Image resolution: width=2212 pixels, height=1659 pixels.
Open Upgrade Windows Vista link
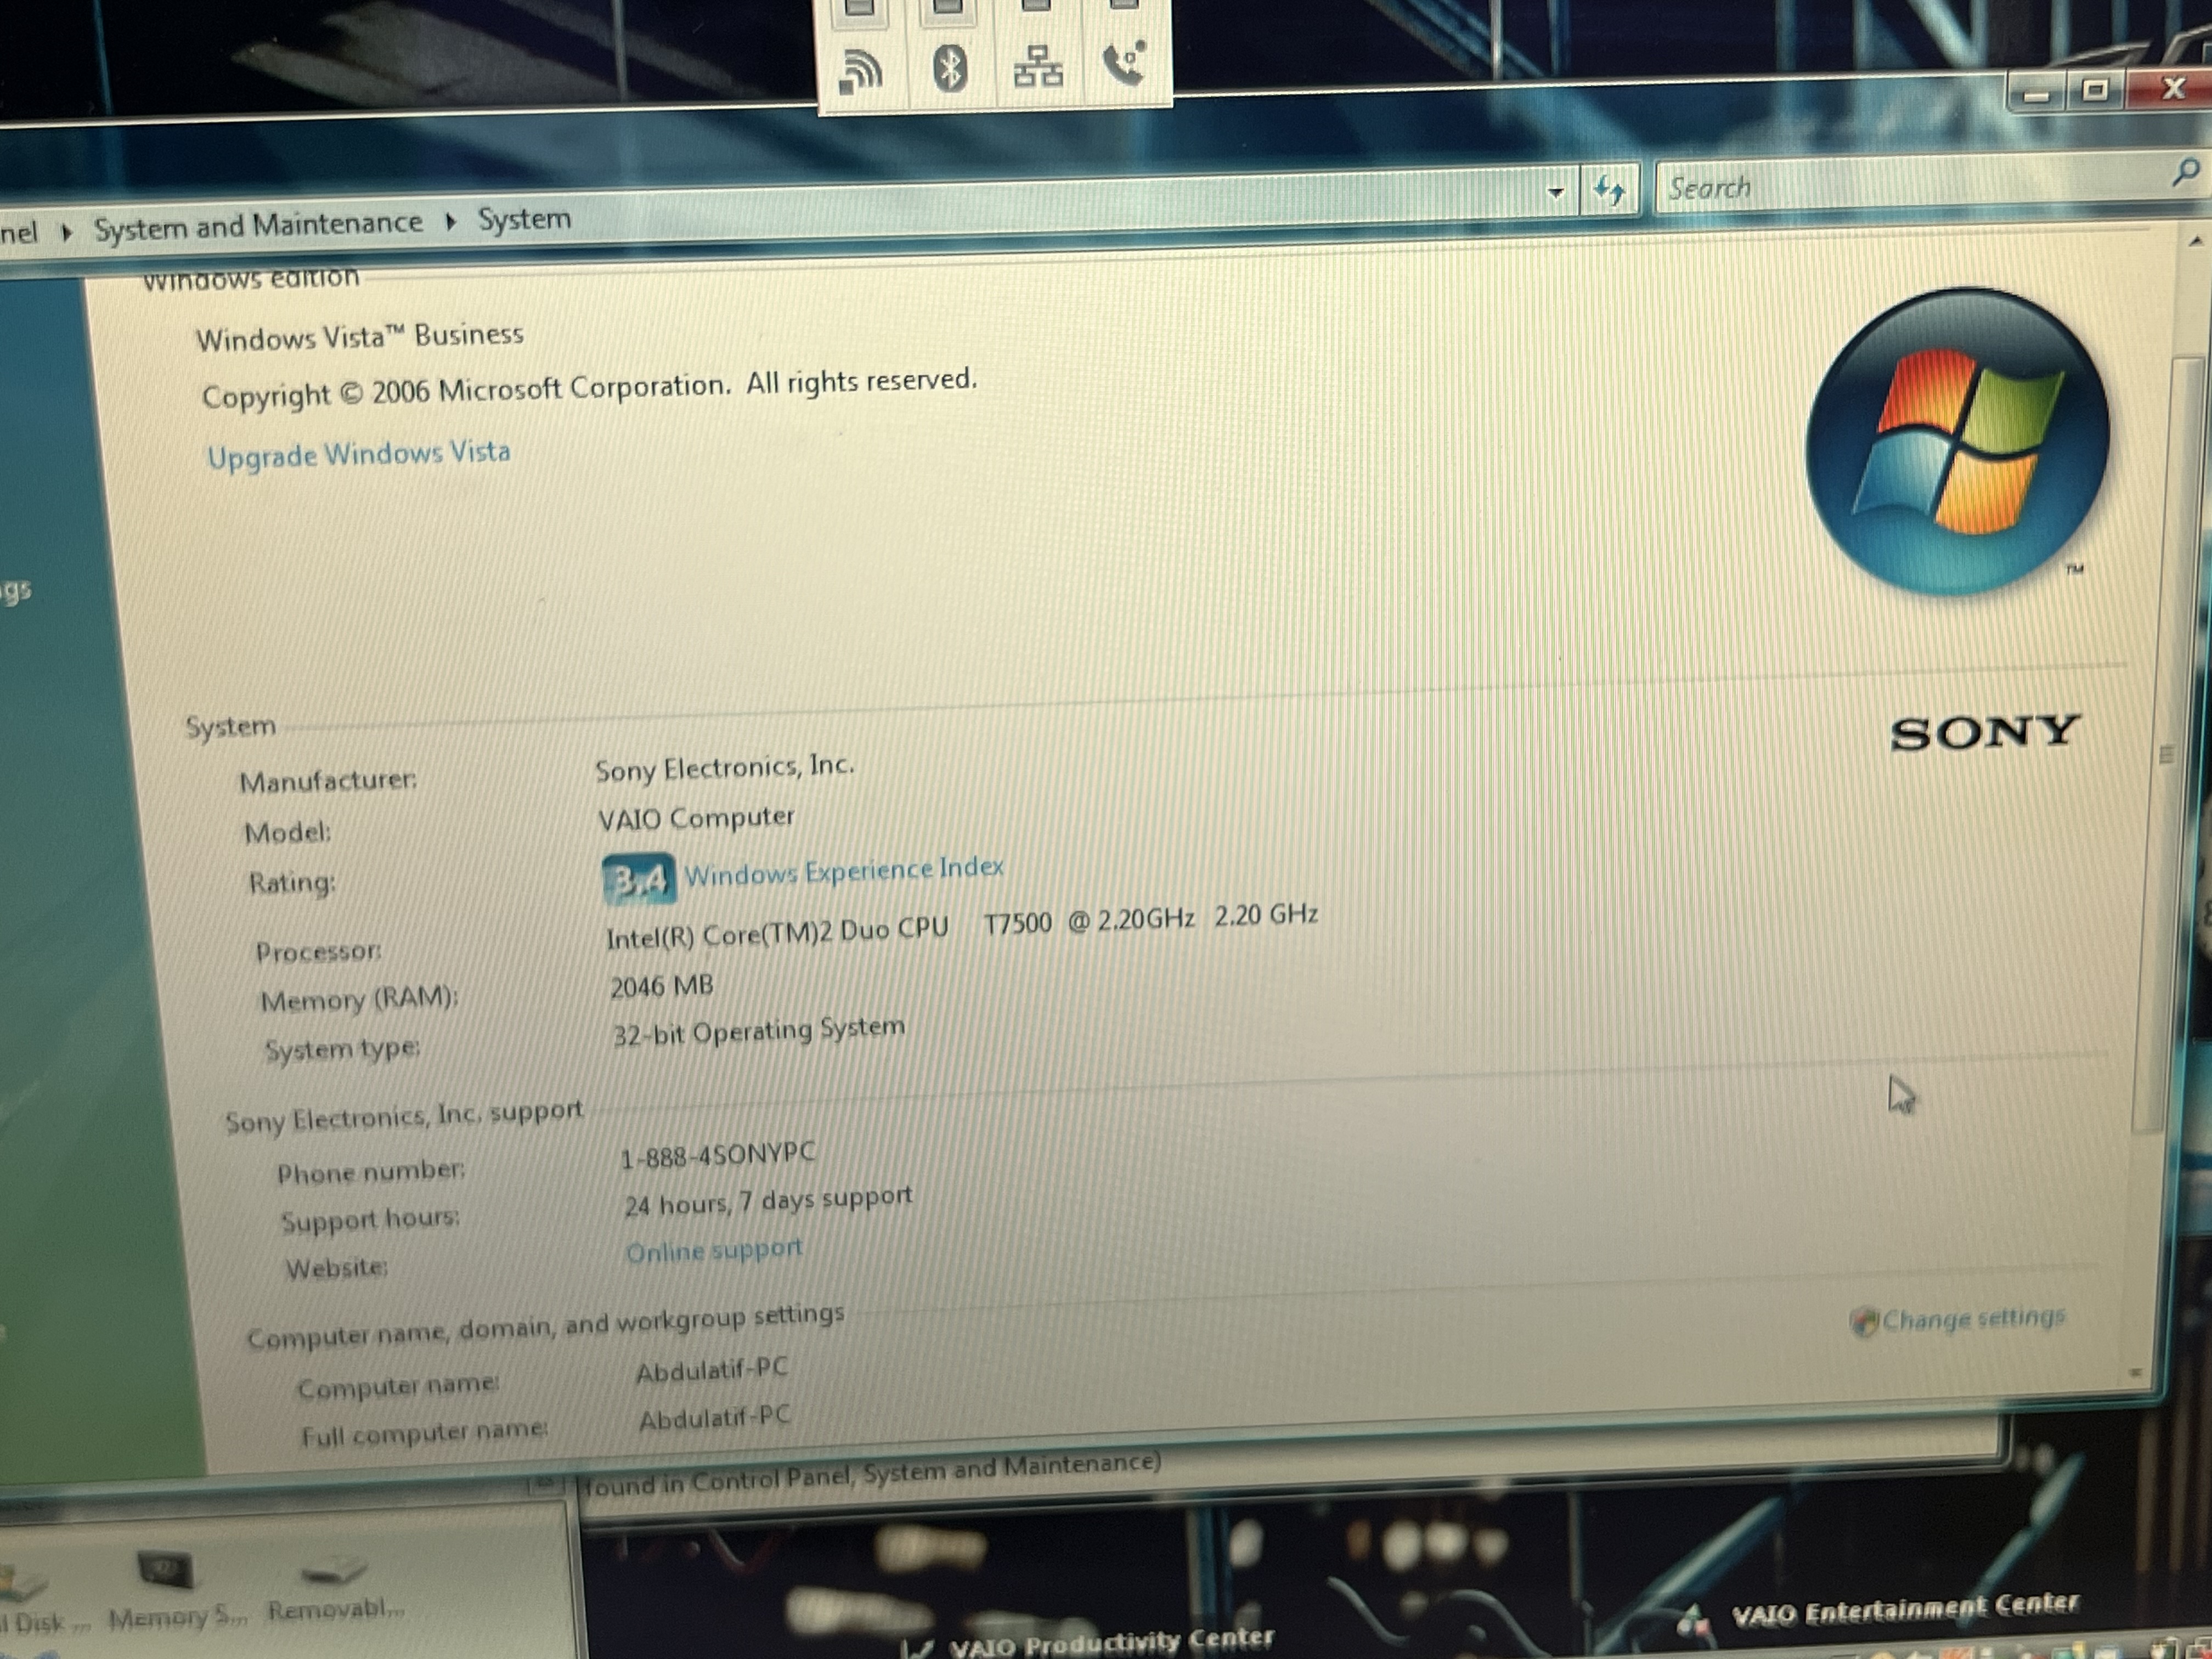[358, 454]
